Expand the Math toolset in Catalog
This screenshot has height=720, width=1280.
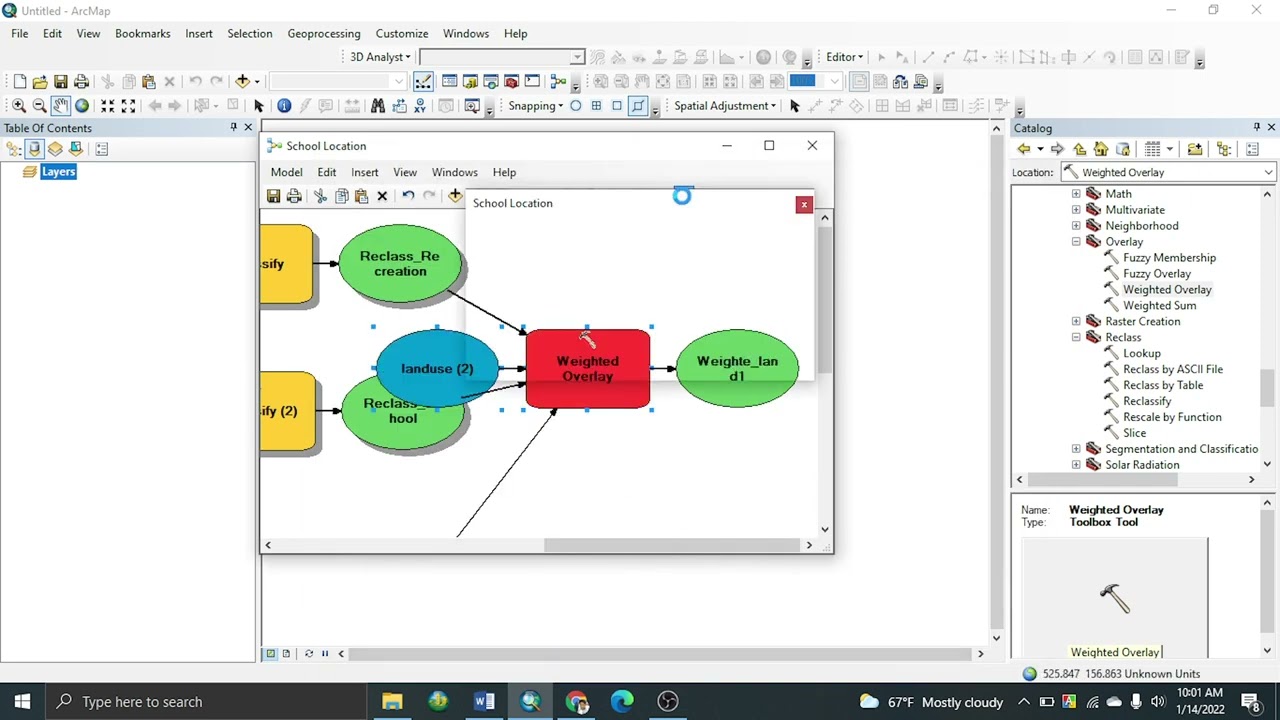(x=1076, y=194)
